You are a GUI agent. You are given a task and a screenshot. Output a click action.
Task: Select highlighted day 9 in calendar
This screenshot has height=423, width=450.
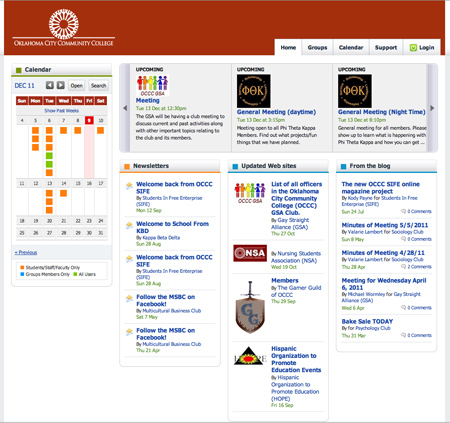coord(89,120)
